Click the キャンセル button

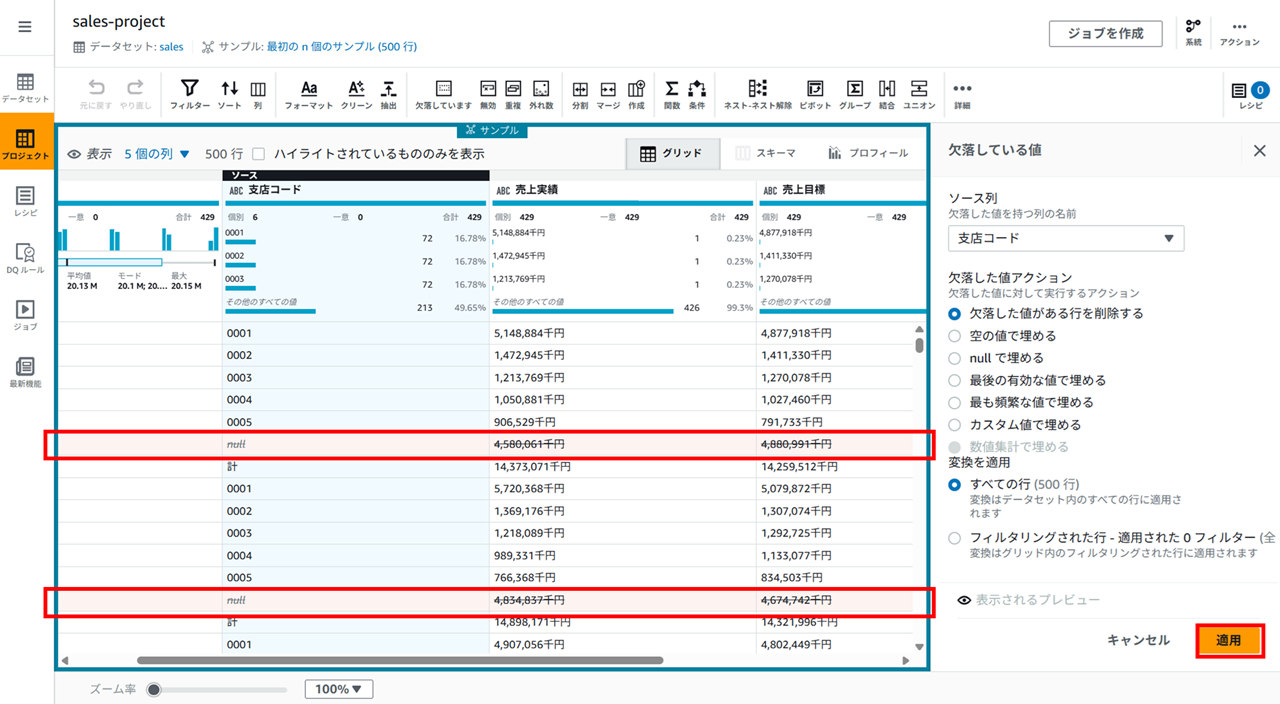pyautogui.click(x=1138, y=640)
